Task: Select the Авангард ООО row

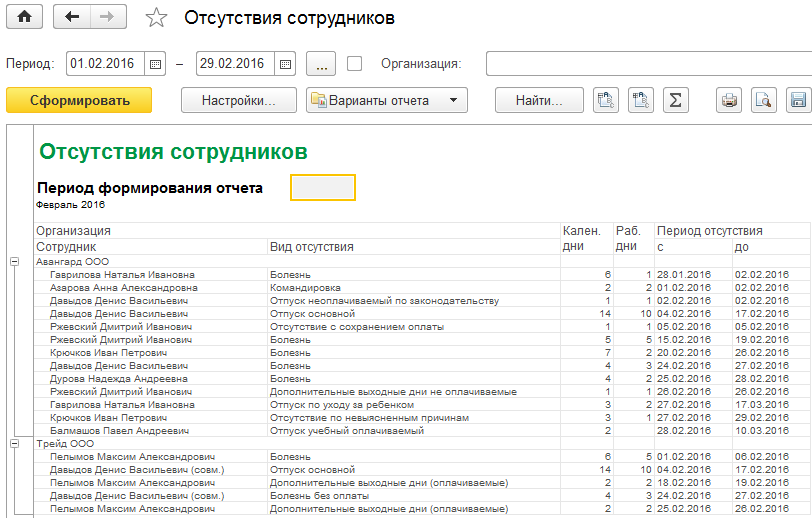Action: (x=297, y=262)
